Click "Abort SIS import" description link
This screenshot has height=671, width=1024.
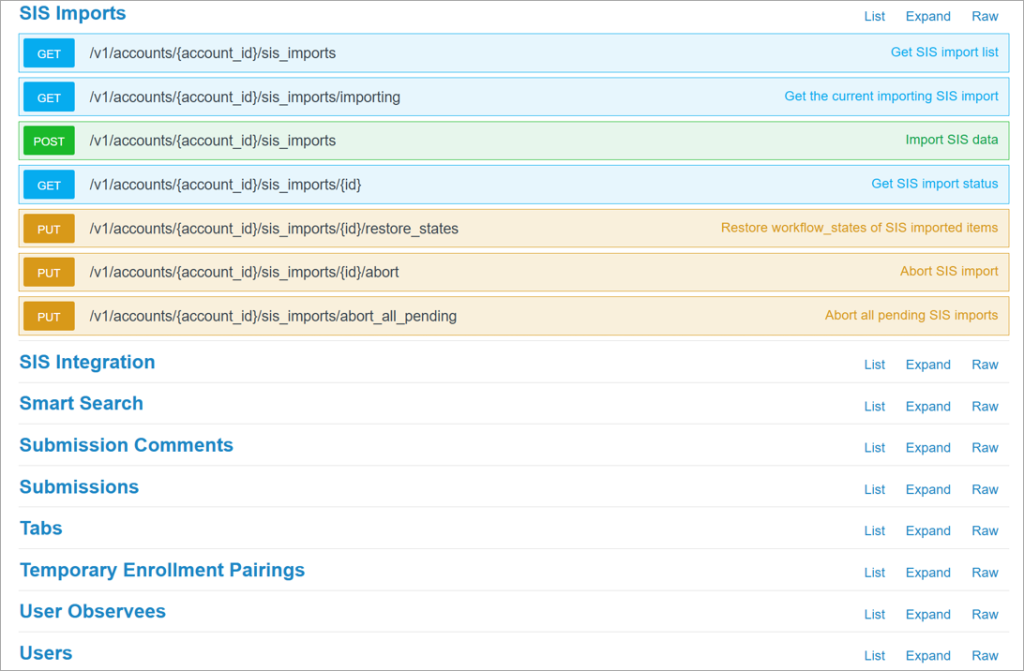tap(949, 271)
